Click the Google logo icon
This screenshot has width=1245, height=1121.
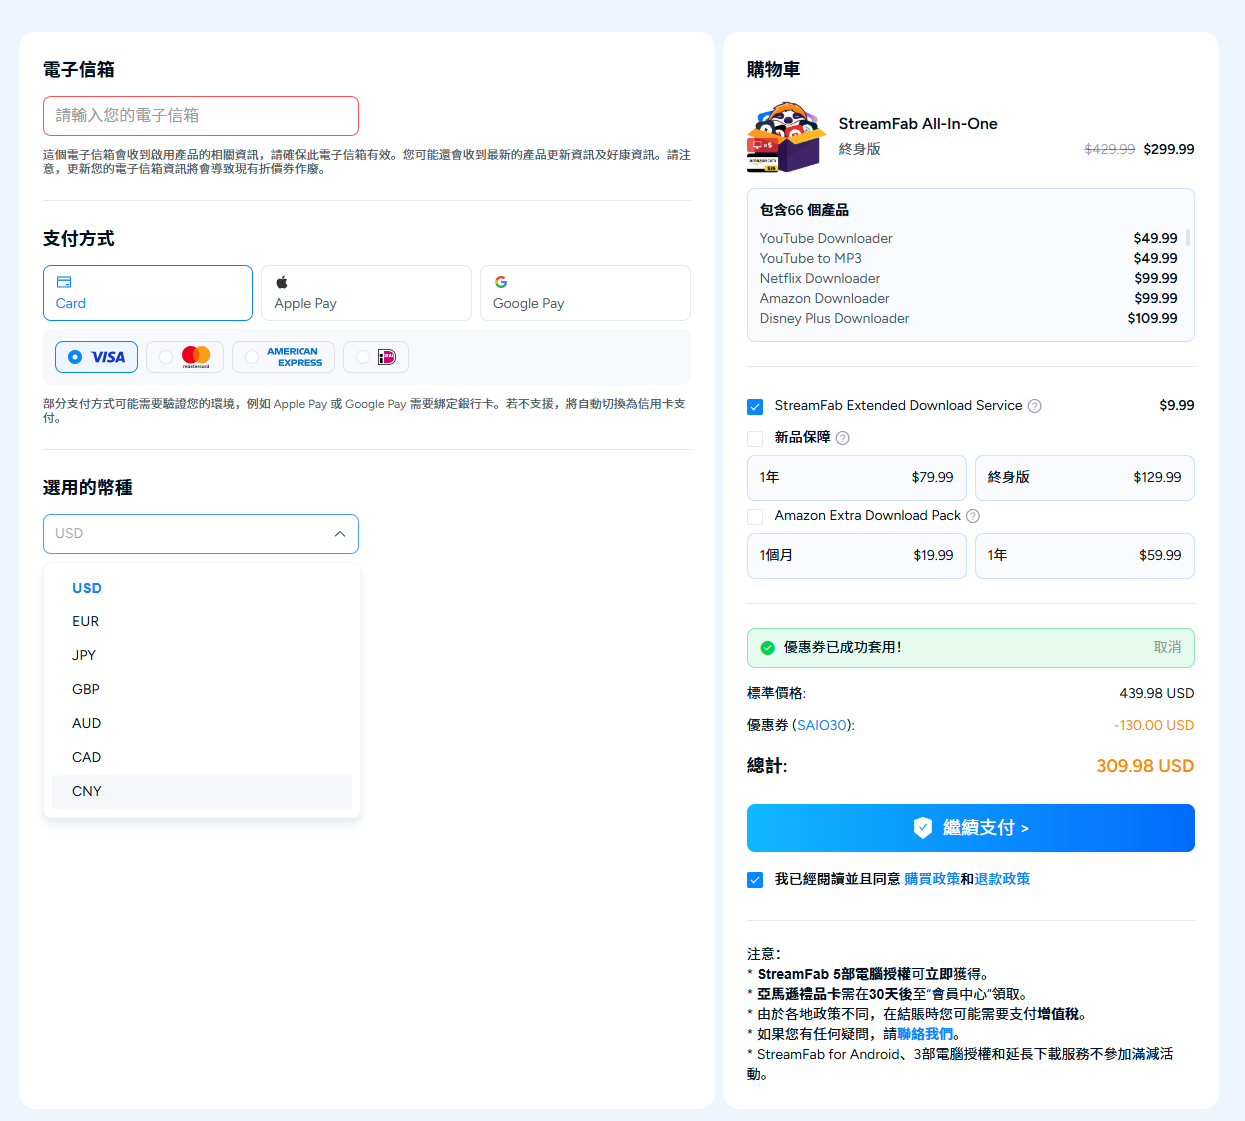pyautogui.click(x=501, y=282)
